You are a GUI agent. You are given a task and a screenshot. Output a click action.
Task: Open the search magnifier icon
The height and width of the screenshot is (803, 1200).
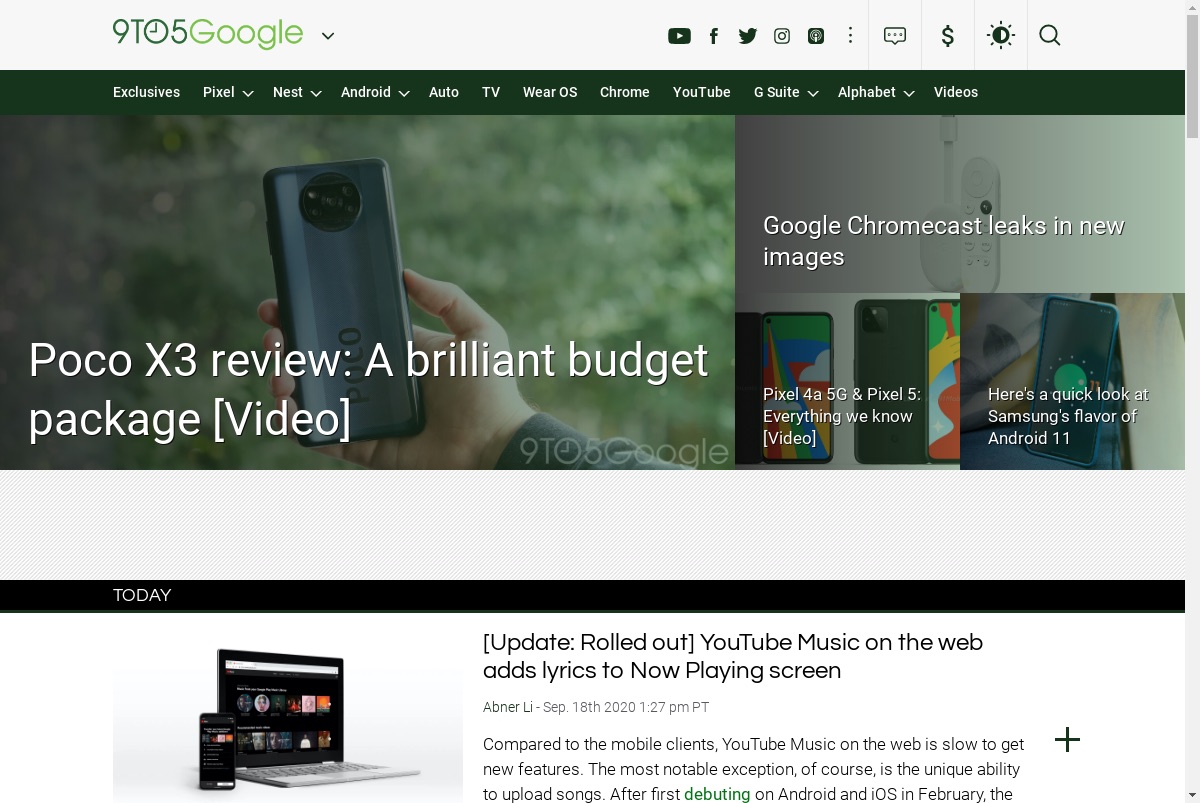(1049, 35)
